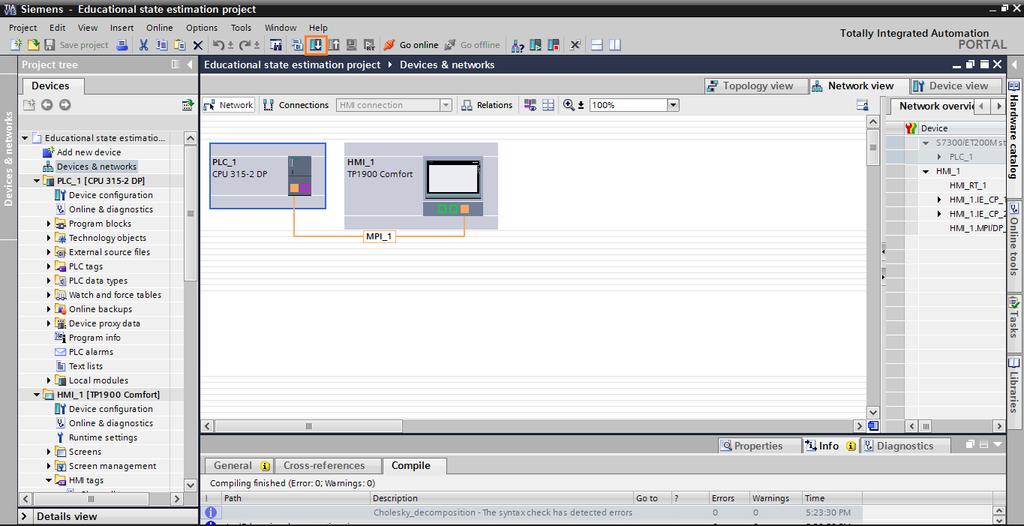Click the Cut scissors icon
Viewport: 1024px width, 526px height.
pos(143,45)
